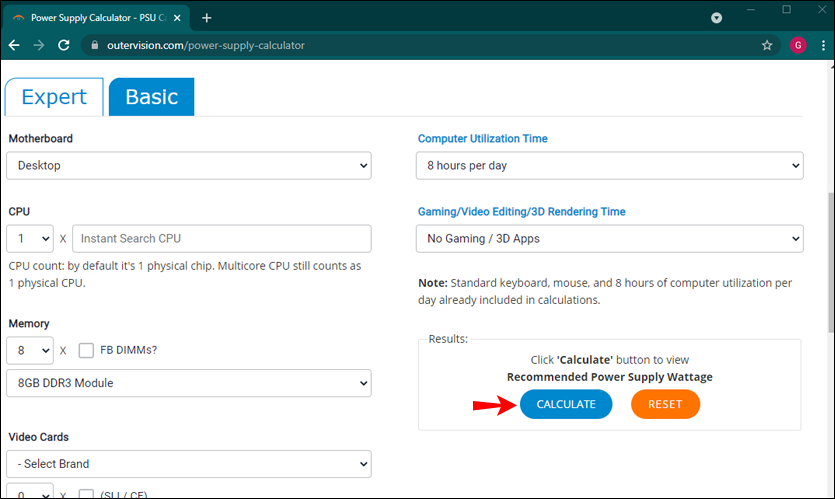
Task: Click the orange Reset button
Action: [x=665, y=404]
